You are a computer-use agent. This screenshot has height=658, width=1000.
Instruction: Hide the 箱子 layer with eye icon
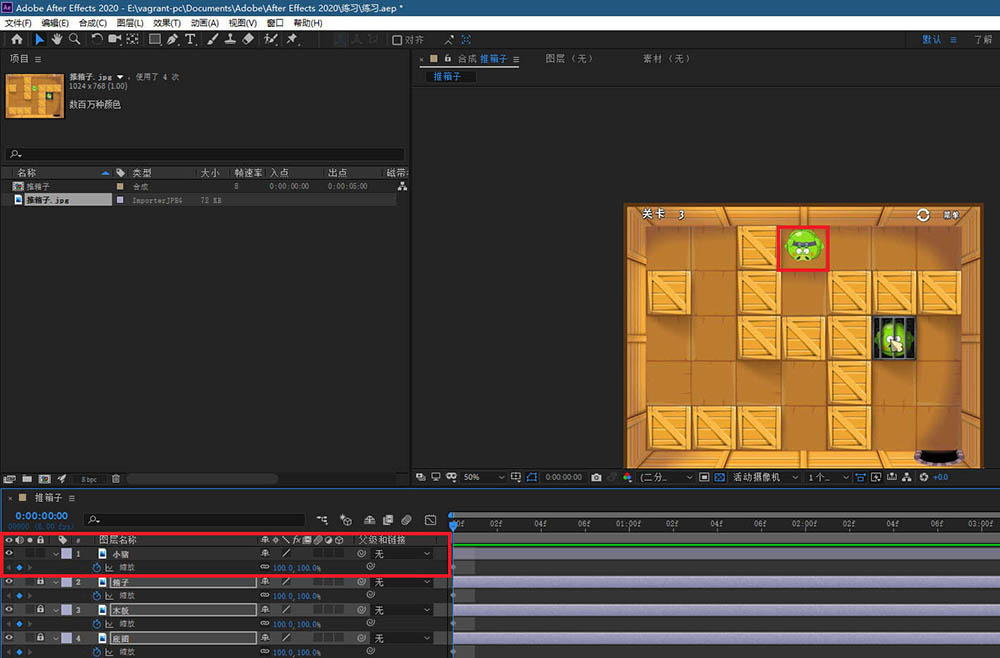pyautogui.click(x=9, y=581)
